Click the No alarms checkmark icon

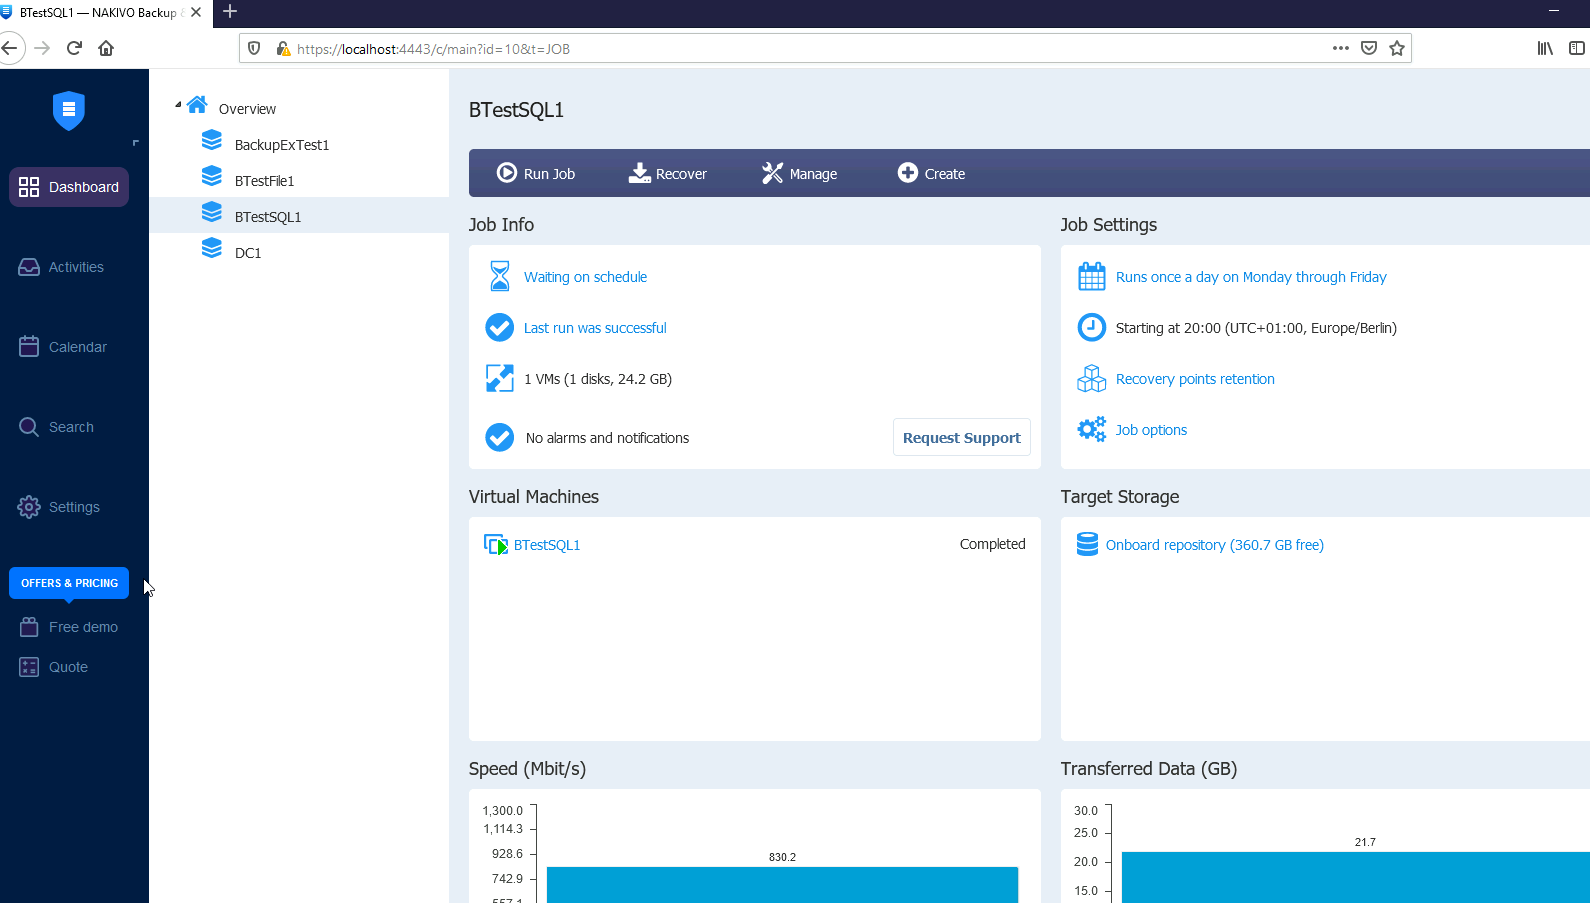point(499,437)
